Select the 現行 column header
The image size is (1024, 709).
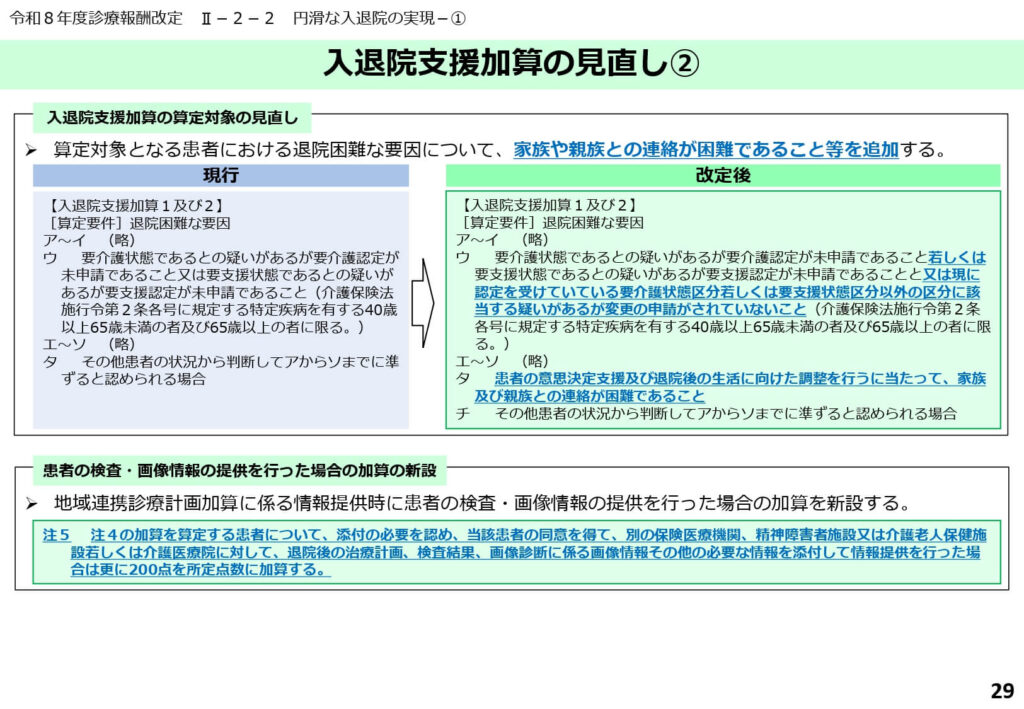coord(220,176)
